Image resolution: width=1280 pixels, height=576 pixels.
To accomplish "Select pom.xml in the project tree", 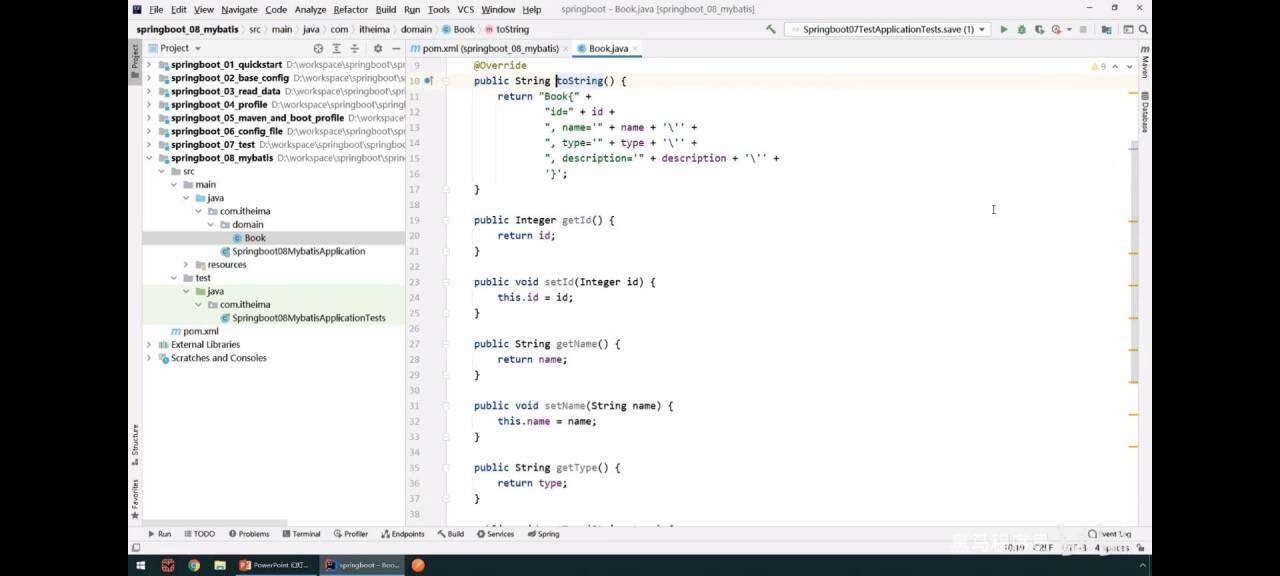I will [195, 331].
